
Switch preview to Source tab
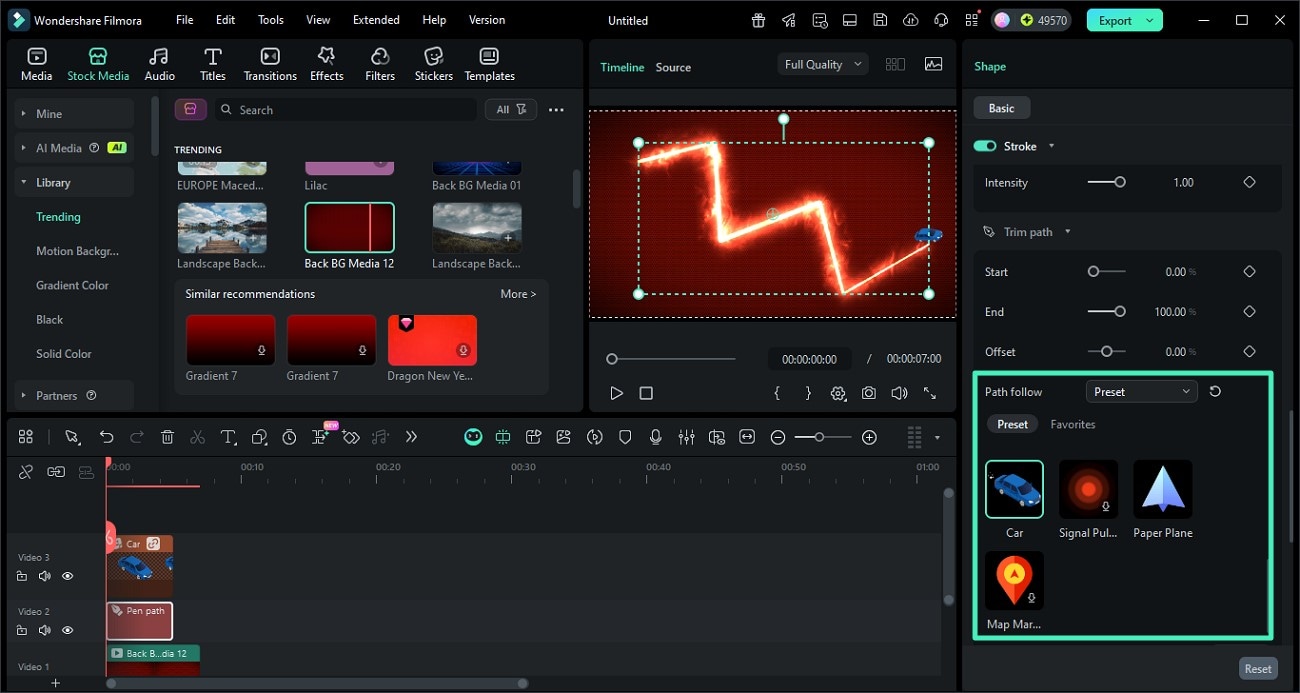pos(673,67)
